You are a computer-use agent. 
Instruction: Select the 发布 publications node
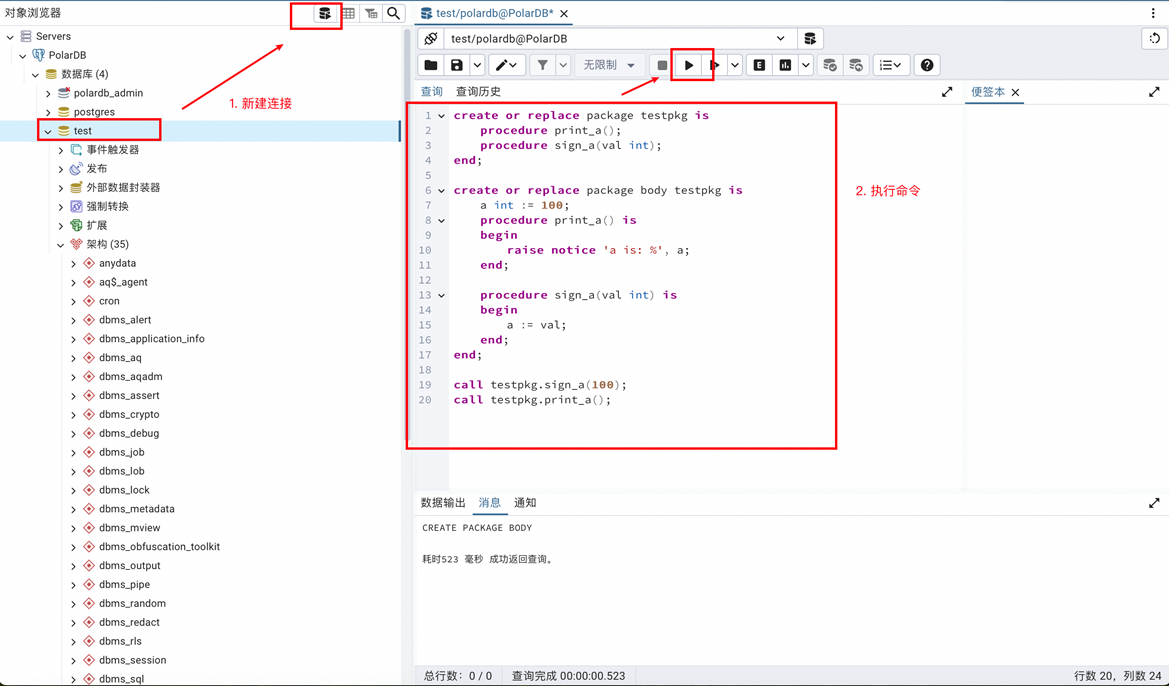point(97,169)
